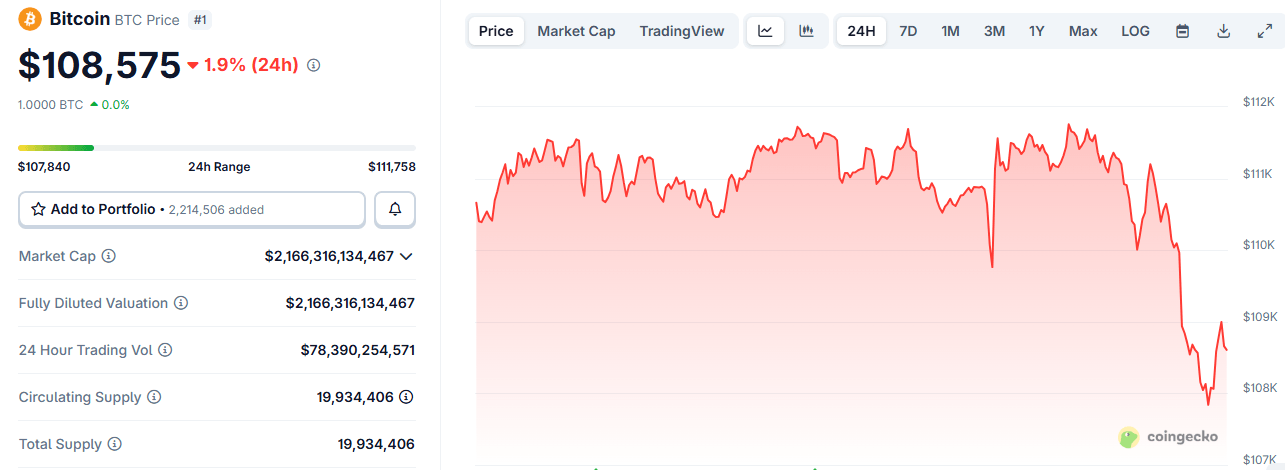Switch to line chart view
1285x470 pixels.
765,31
